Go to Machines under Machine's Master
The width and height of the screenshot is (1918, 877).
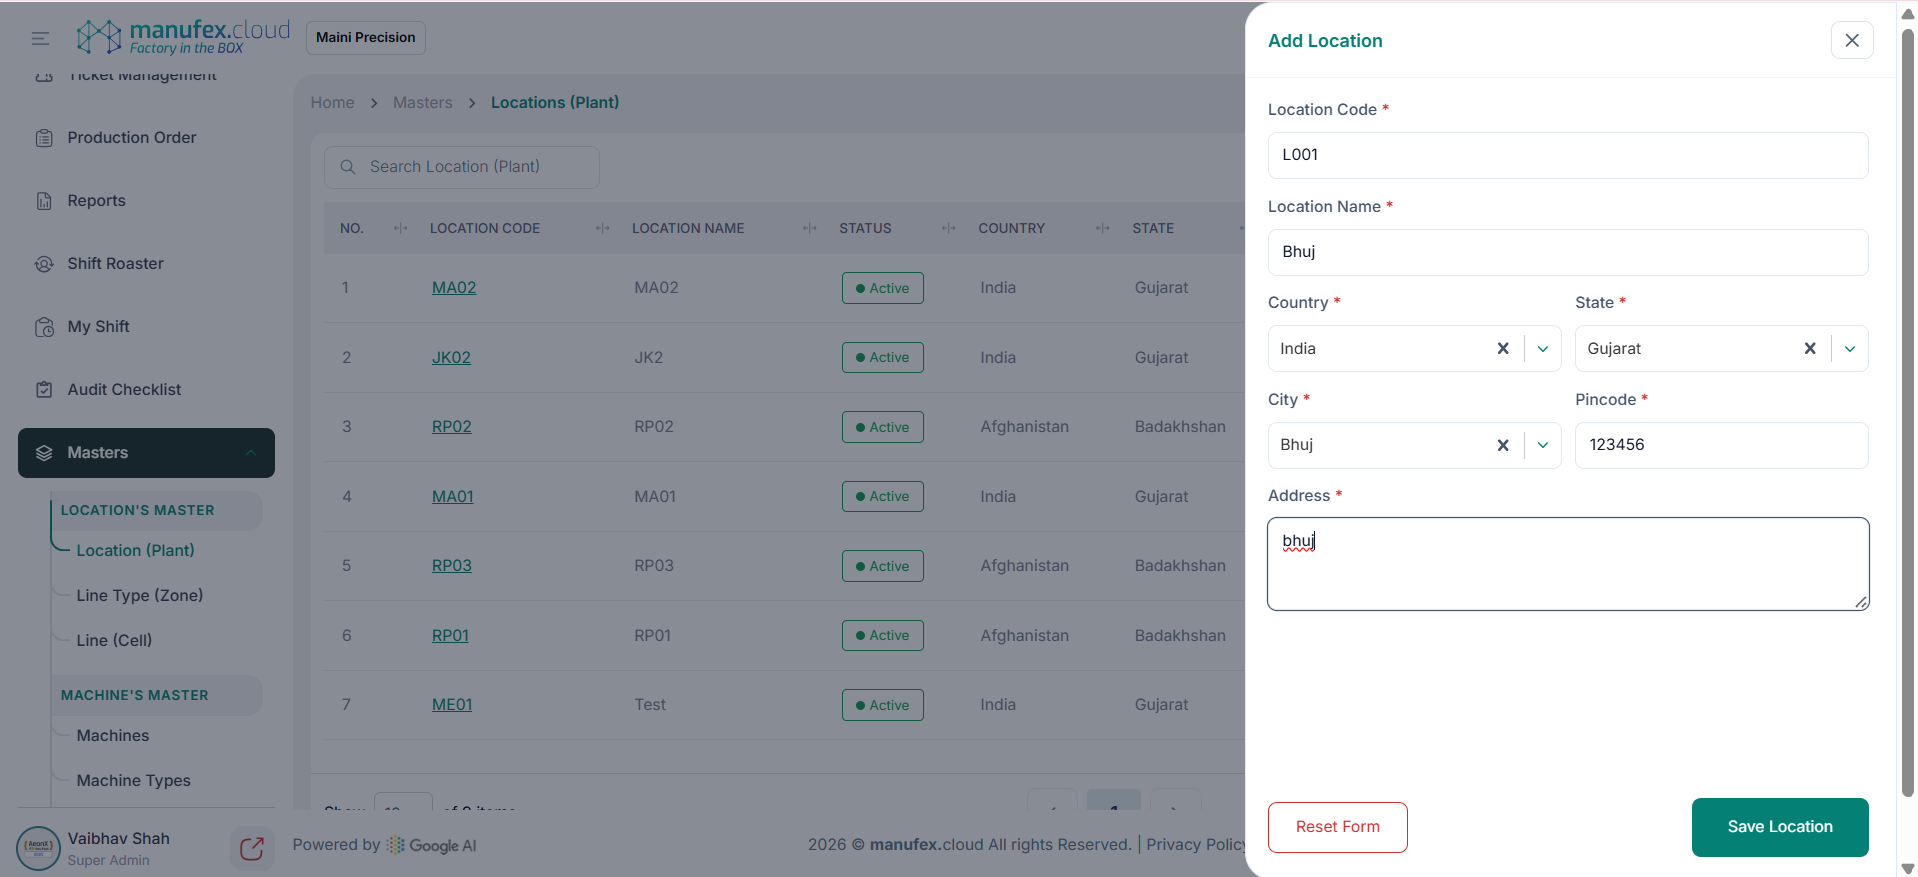tap(113, 736)
